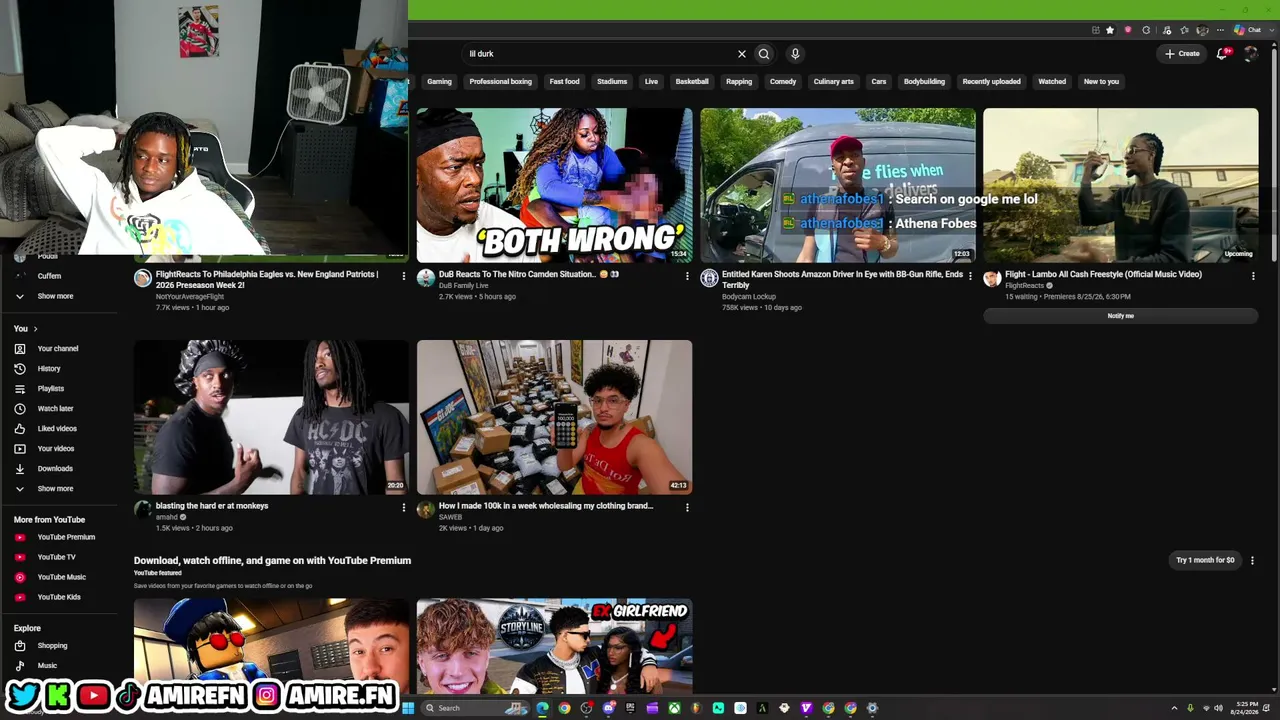This screenshot has height=720, width=1280.
Task: Open the 'BOTH WRONG' DuB video thumbnail
Action: pyautogui.click(x=554, y=185)
